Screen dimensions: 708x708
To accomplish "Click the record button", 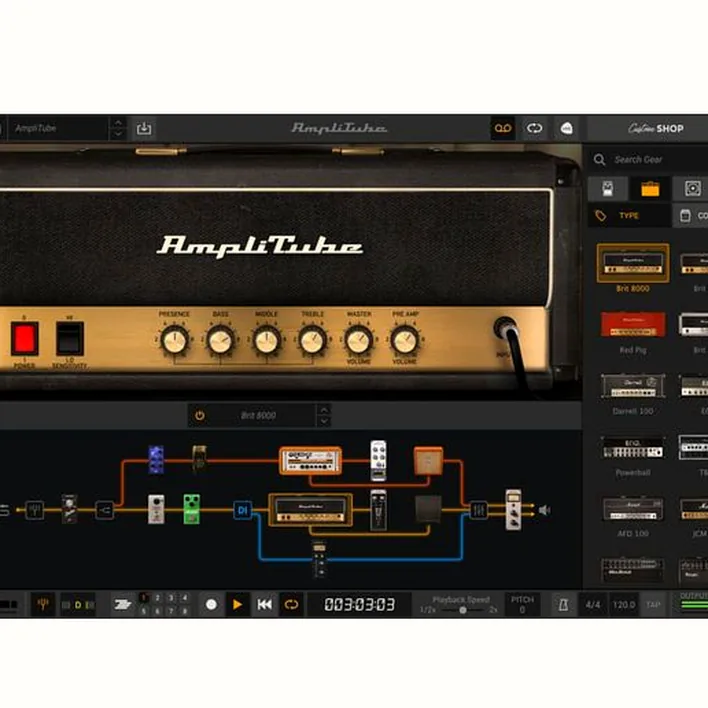I will (x=211, y=604).
